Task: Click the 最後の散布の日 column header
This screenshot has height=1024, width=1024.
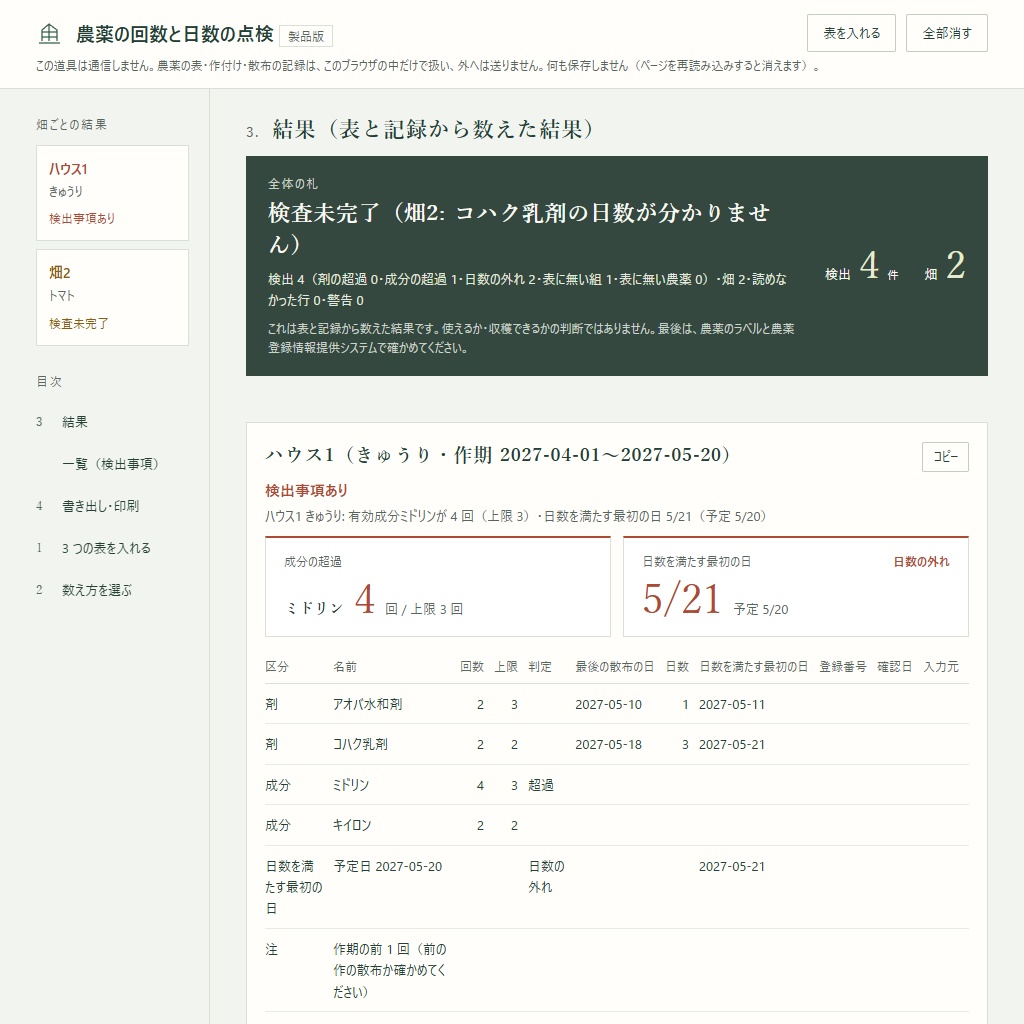Action: coord(615,667)
